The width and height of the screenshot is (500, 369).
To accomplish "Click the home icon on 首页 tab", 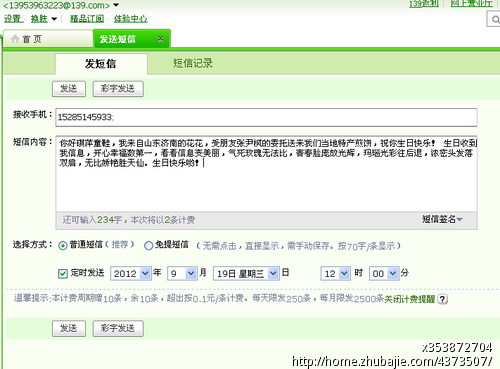I will [x=15, y=39].
